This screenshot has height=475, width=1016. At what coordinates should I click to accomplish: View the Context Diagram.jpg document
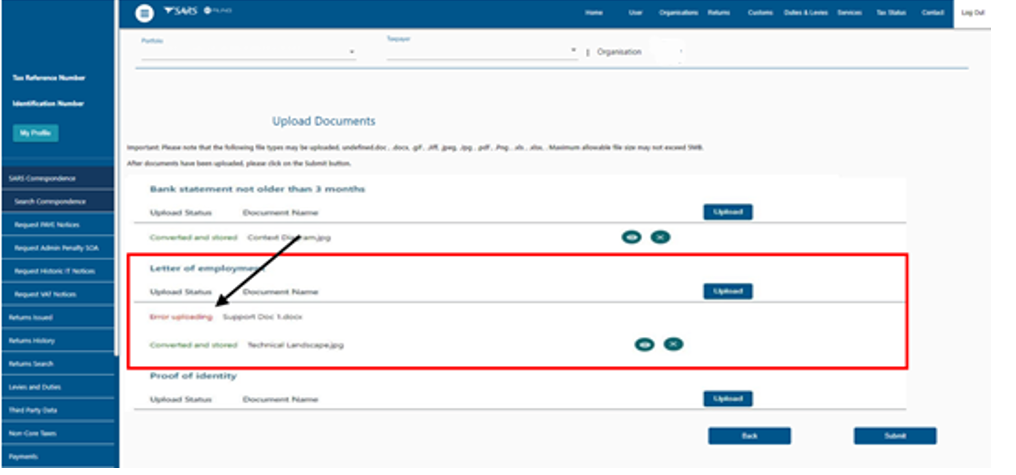coord(631,237)
